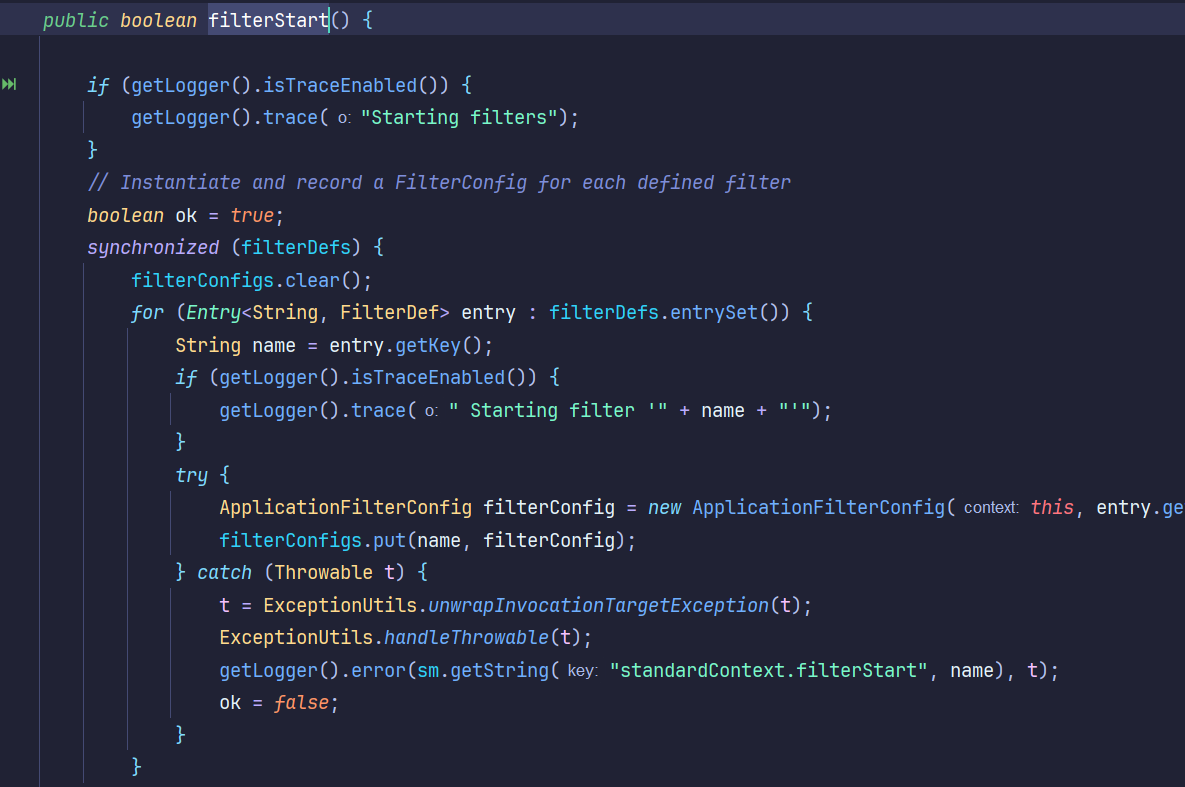Click the if keyword inside the for loop
Screen dimensions: 1185x787
(186, 377)
